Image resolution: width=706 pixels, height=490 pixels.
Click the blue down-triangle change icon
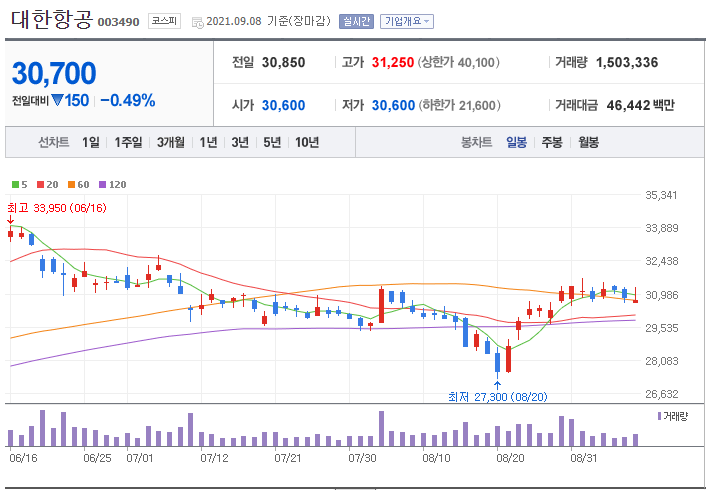pyautogui.click(x=57, y=100)
